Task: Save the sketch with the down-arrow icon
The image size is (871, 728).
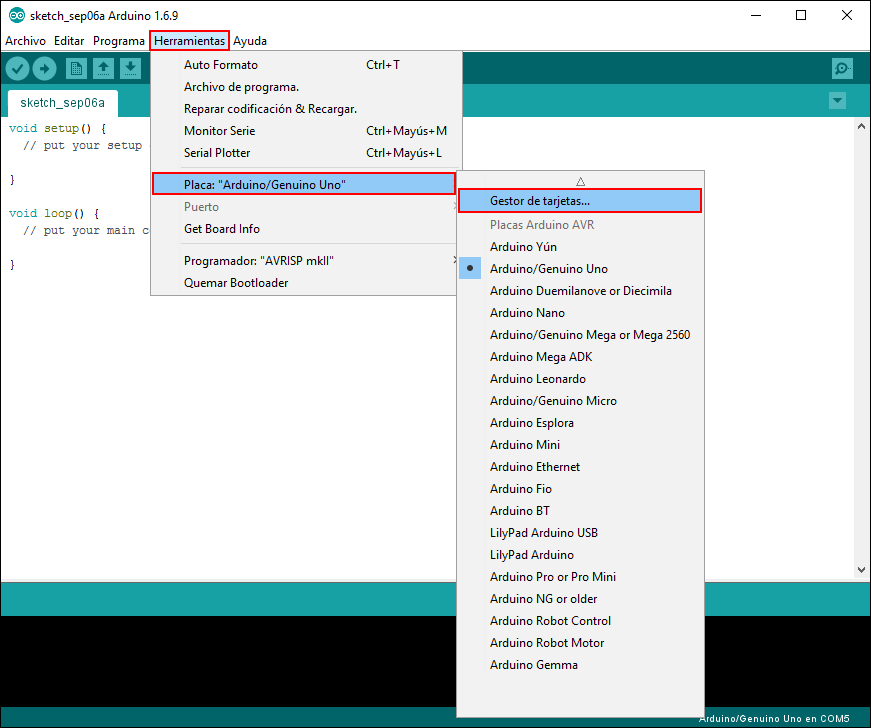Action: [x=131, y=69]
